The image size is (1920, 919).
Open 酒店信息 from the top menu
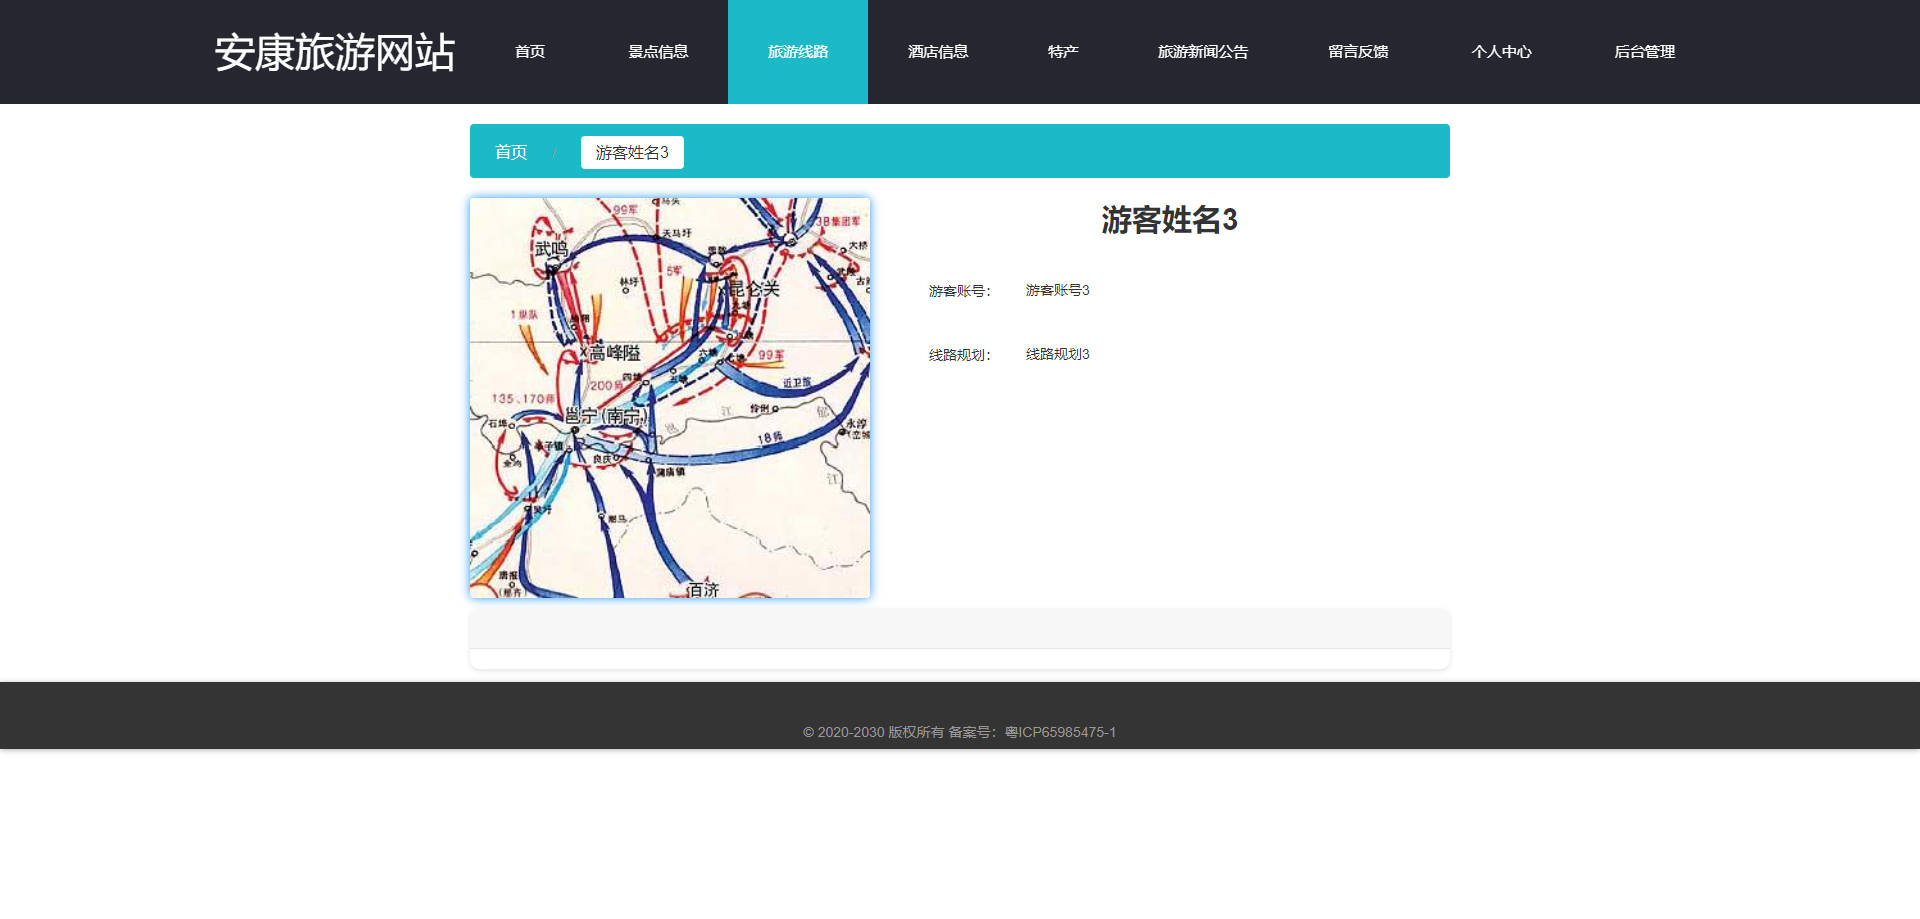pos(938,52)
